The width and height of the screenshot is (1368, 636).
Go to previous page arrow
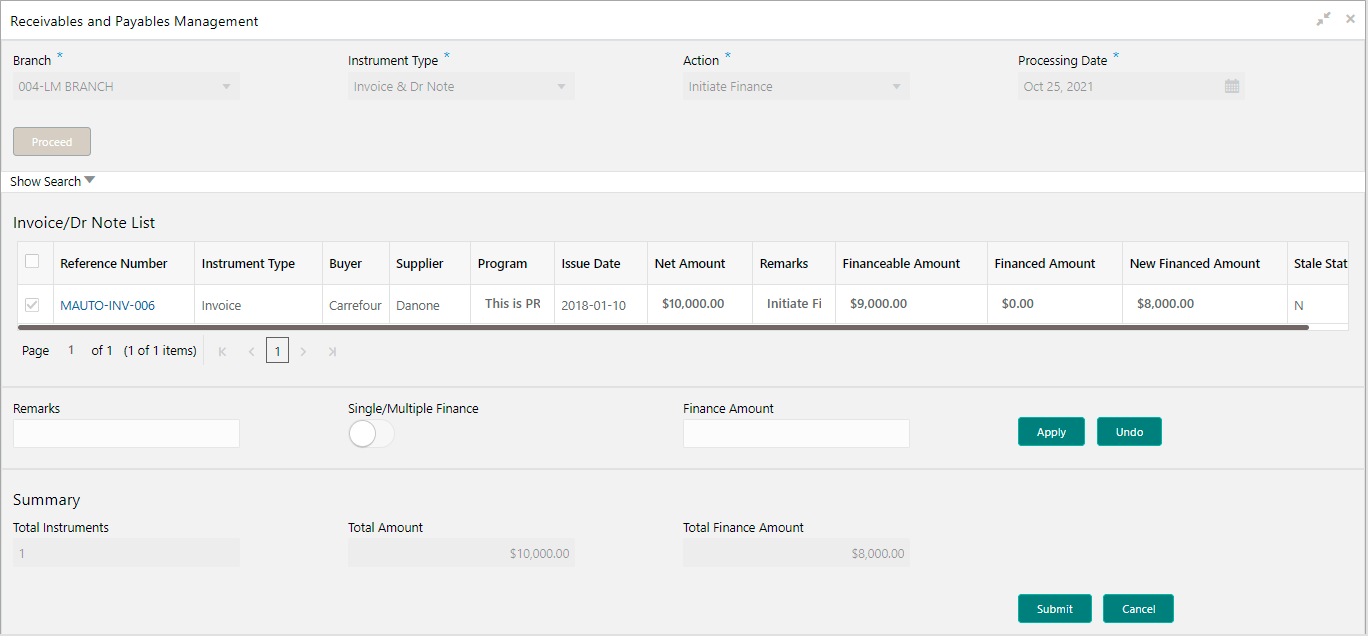point(251,351)
